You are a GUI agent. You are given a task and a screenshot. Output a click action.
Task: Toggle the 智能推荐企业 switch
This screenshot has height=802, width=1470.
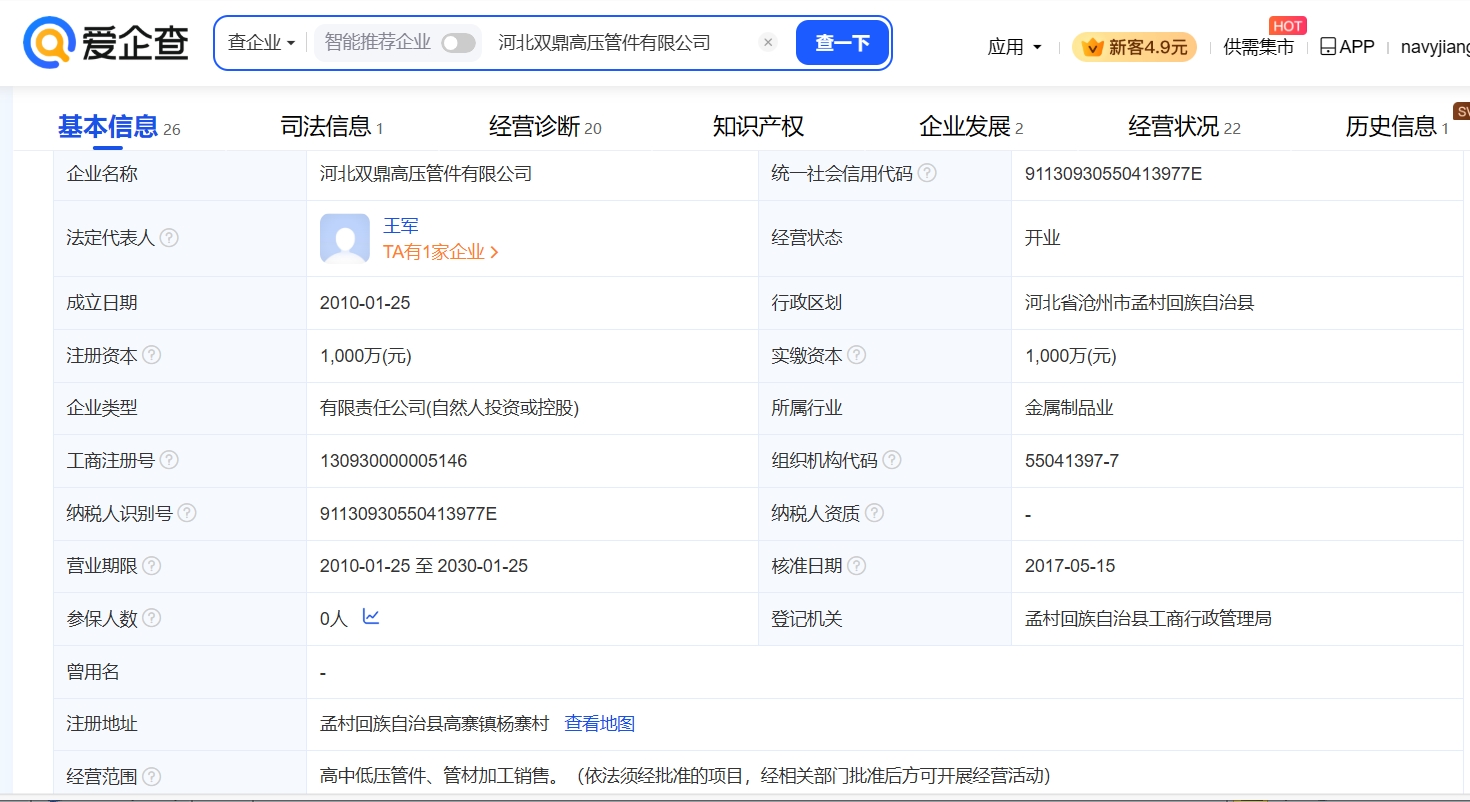[x=458, y=43]
